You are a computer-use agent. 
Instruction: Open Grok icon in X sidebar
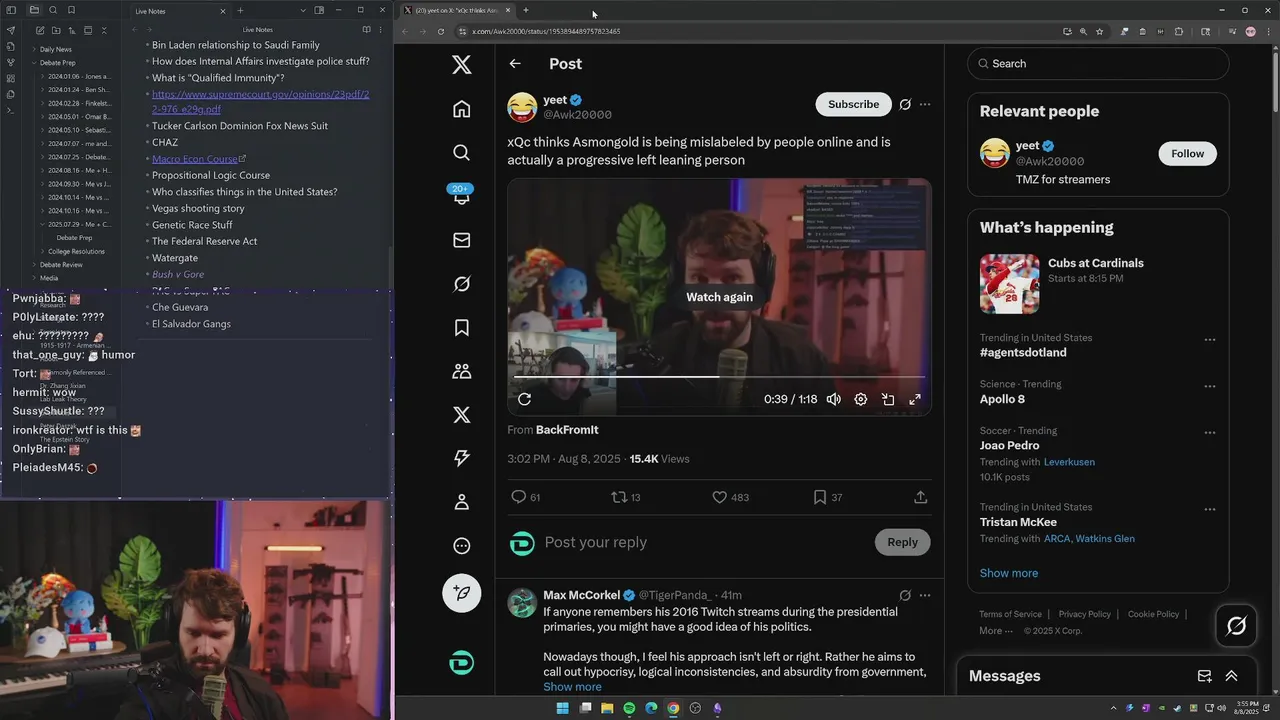click(461, 284)
